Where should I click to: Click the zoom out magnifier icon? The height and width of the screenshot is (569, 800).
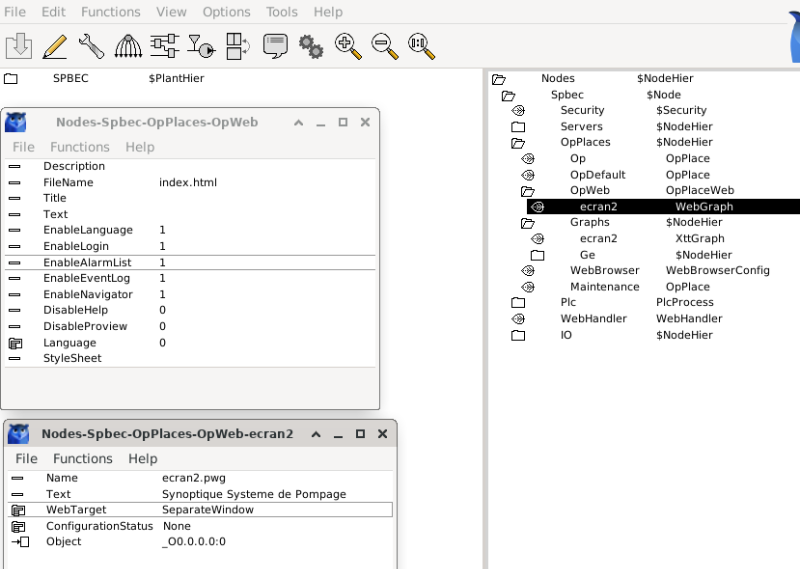pos(384,45)
